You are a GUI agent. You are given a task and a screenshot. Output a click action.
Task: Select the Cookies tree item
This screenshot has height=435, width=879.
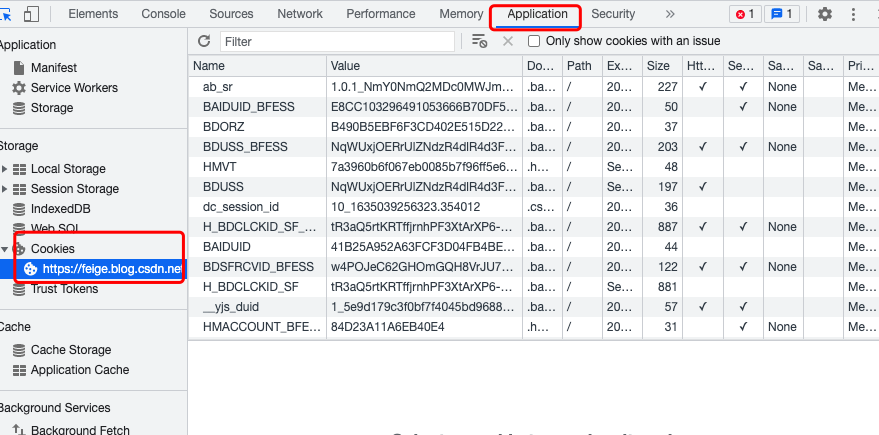(x=53, y=248)
